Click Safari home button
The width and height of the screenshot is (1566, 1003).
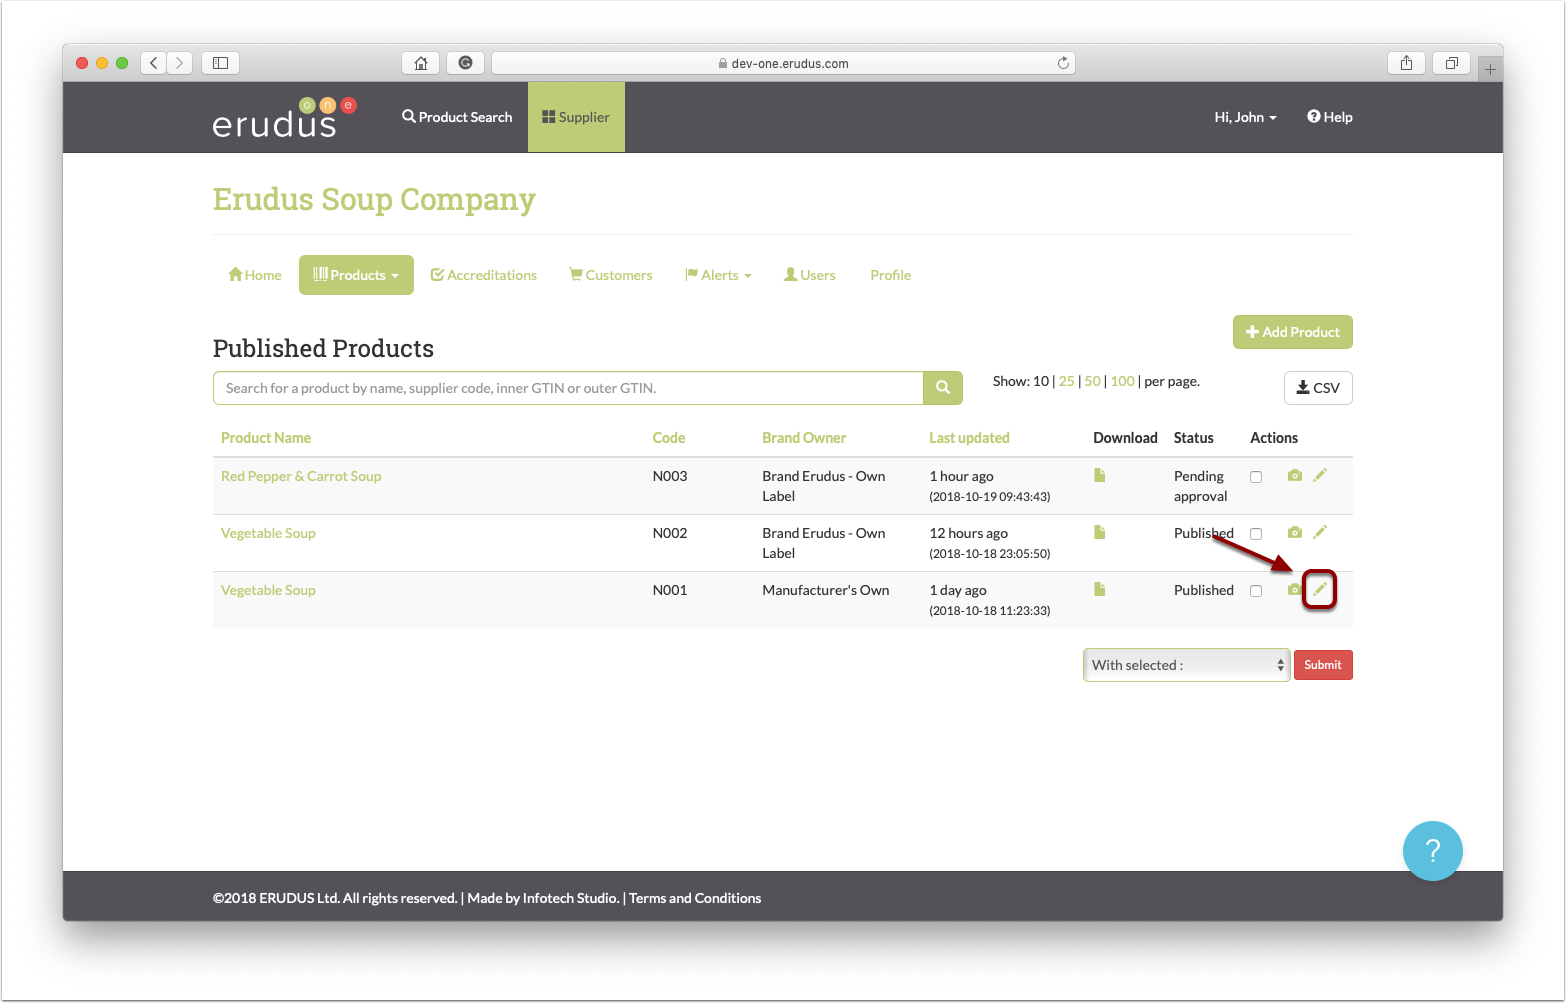421,63
